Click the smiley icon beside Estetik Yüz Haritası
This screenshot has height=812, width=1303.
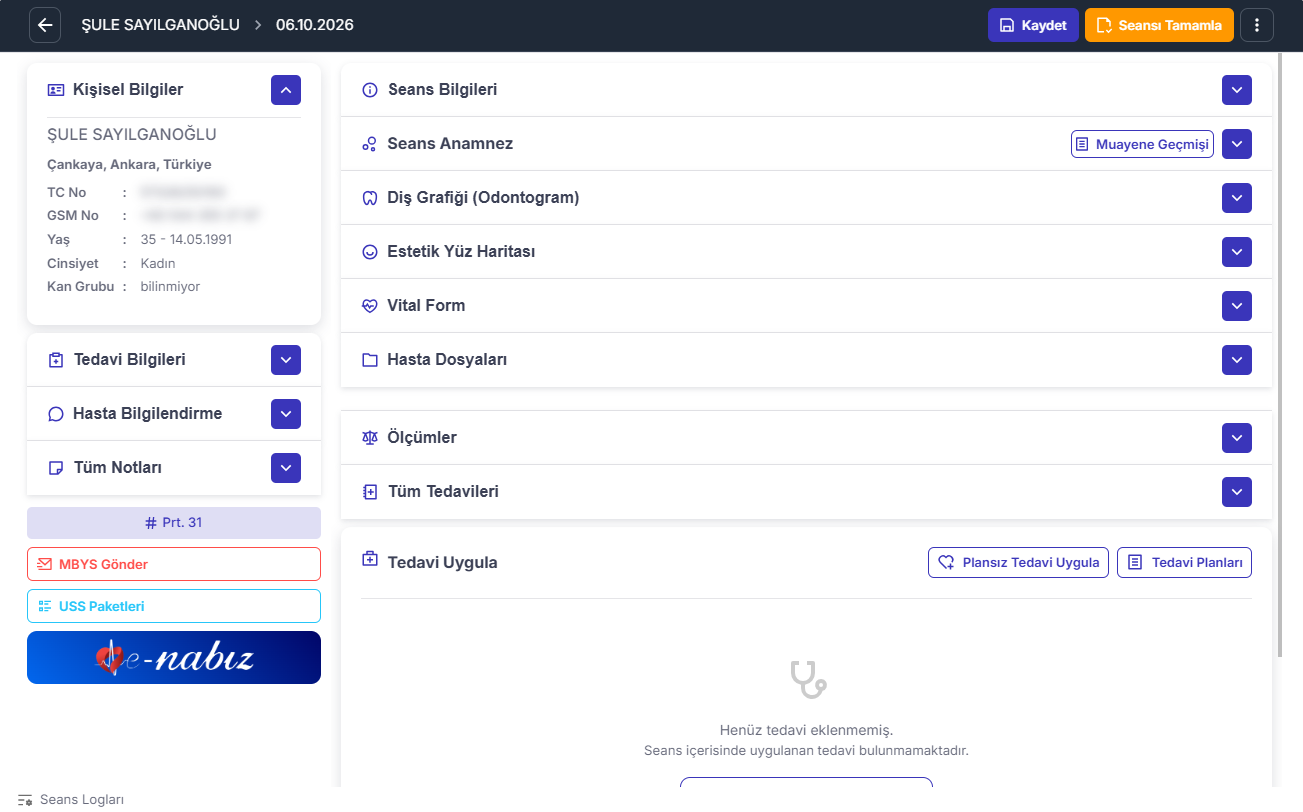tap(369, 252)
